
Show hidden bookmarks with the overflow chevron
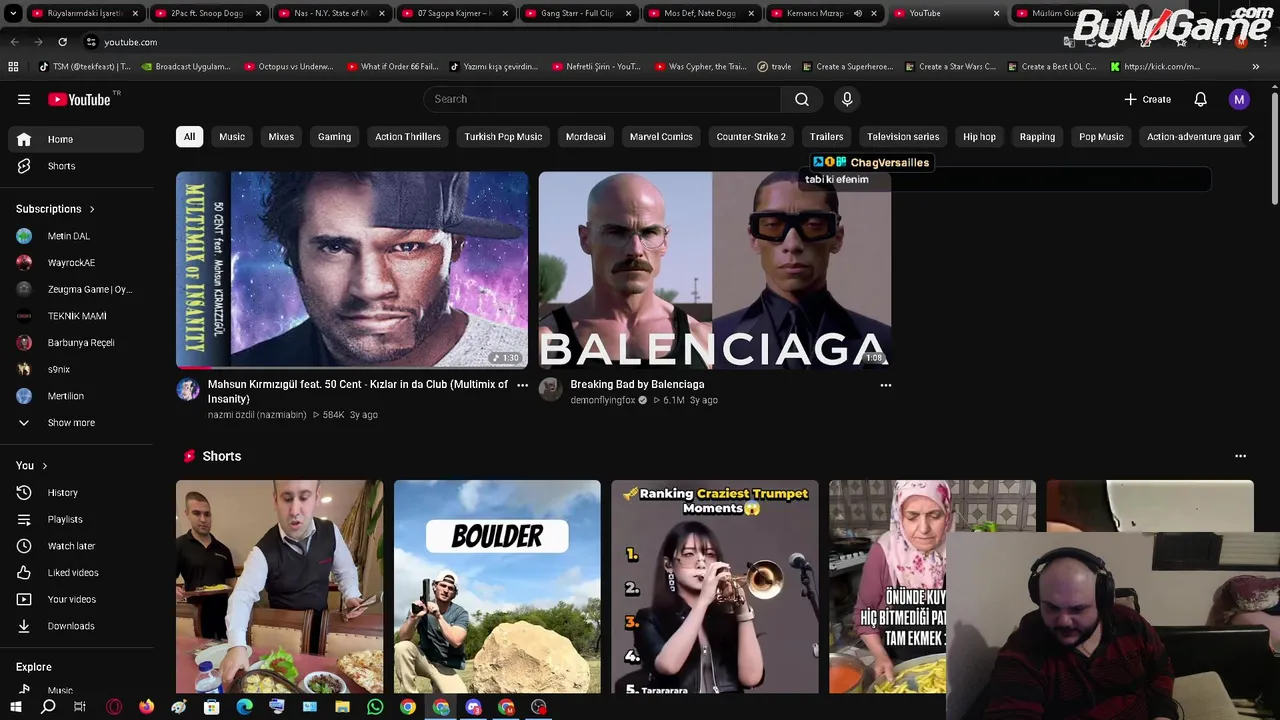pos(1256,67)
